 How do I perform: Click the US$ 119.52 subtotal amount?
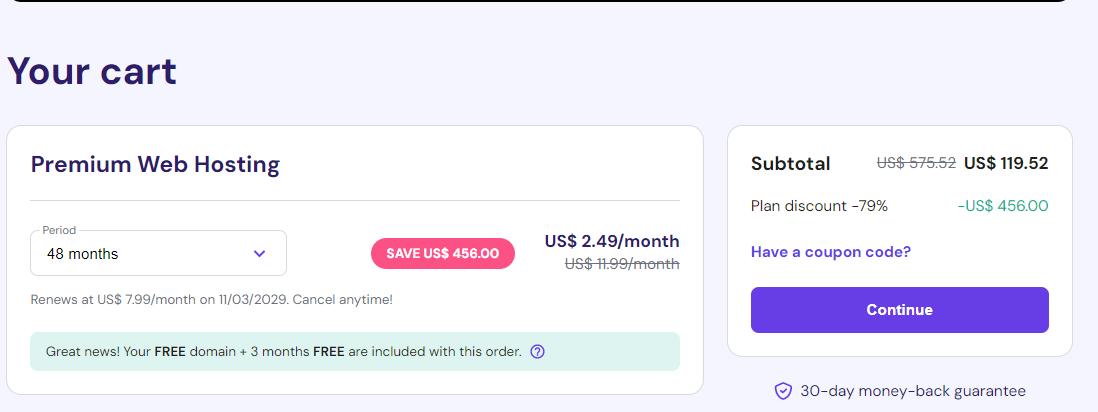pos(1006,163)
